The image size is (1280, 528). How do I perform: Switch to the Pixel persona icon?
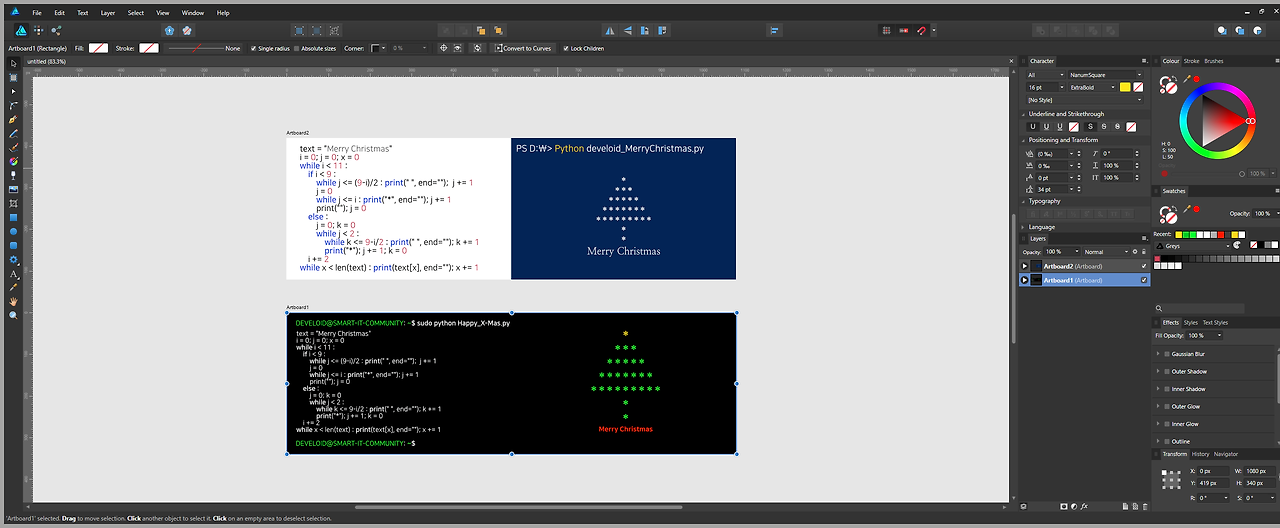click(x=38, y=30)
